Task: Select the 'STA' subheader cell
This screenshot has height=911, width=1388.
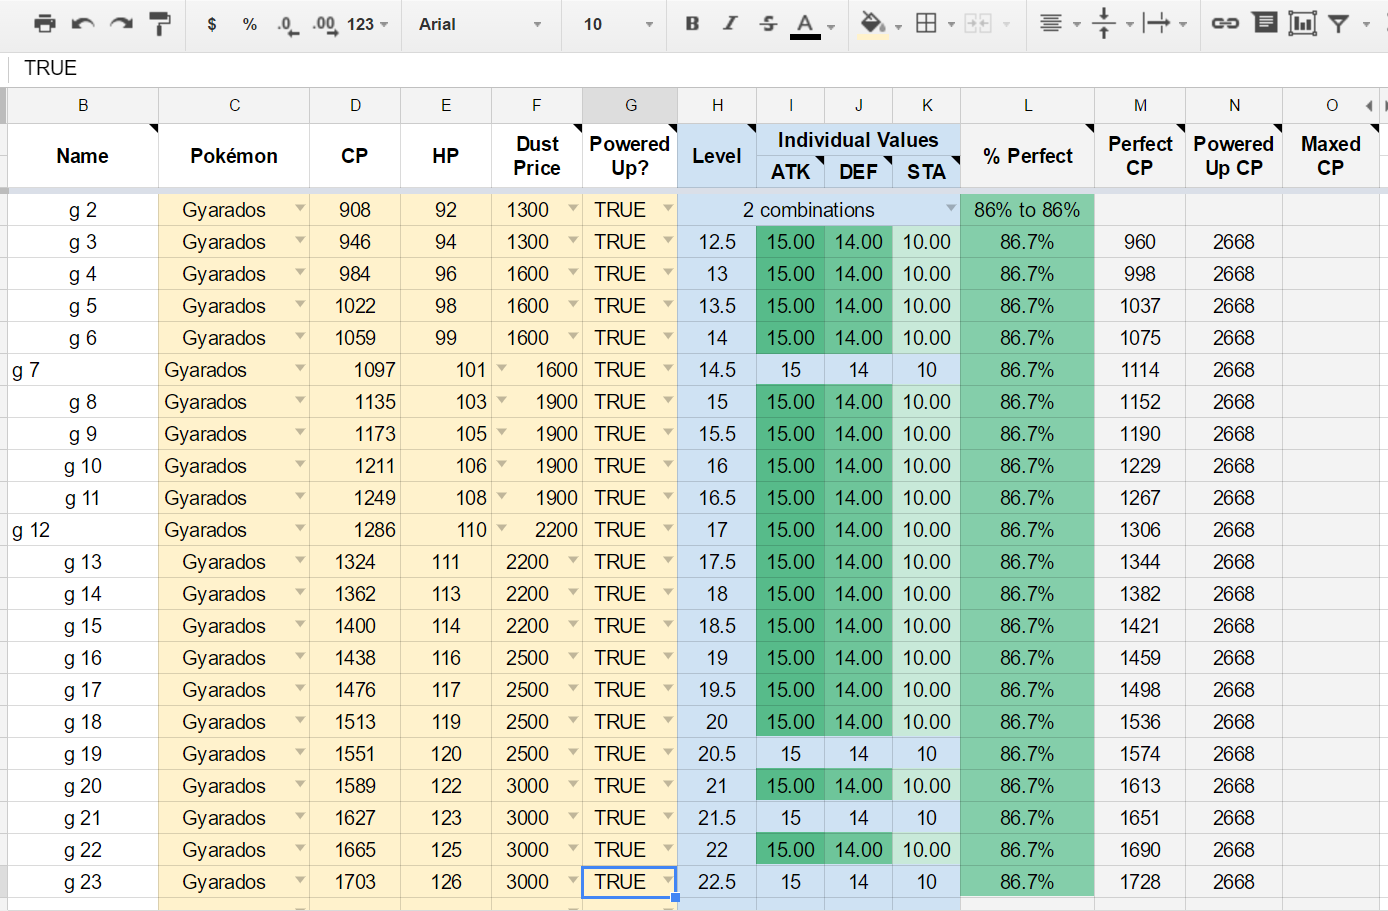Action: (927, 172)
